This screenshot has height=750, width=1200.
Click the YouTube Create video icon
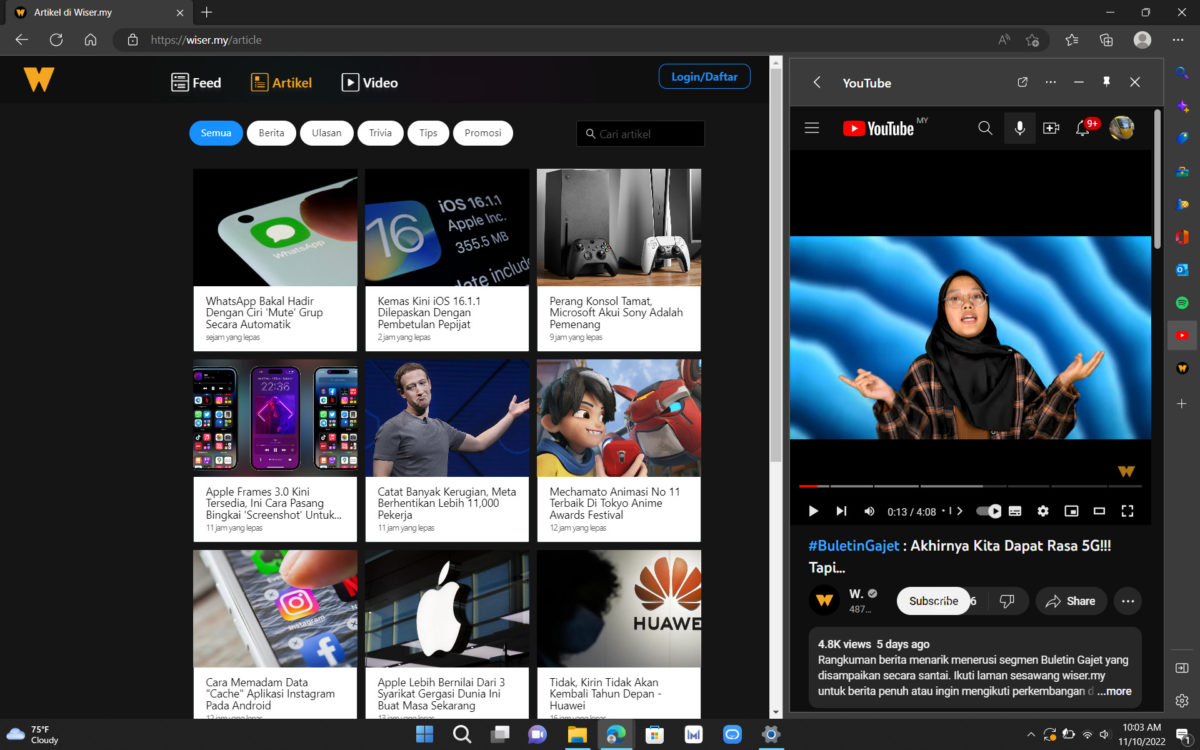1051,128
